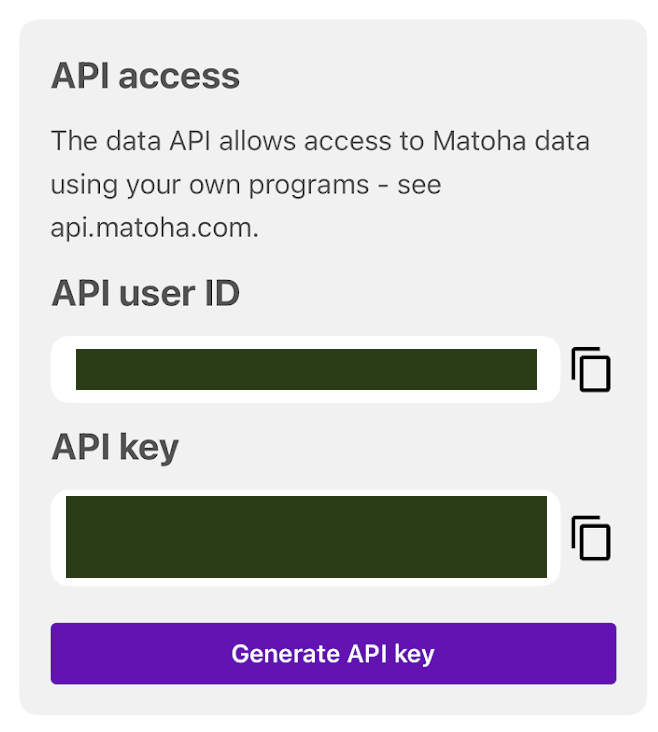
Task: Click the API user ID label
Action: tap(145, 294)
